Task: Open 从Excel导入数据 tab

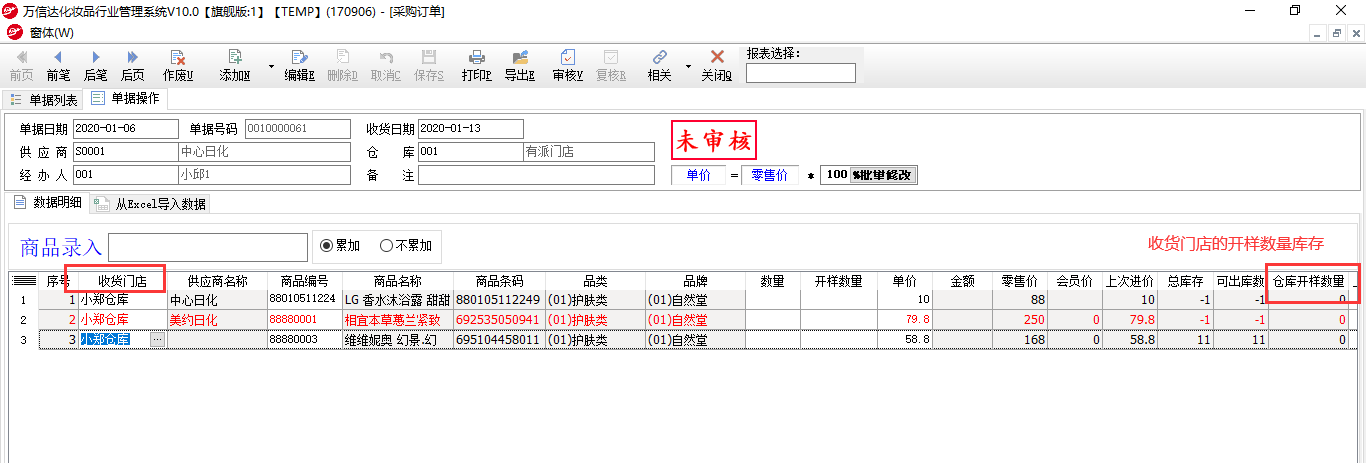Action: coord(151,204)
